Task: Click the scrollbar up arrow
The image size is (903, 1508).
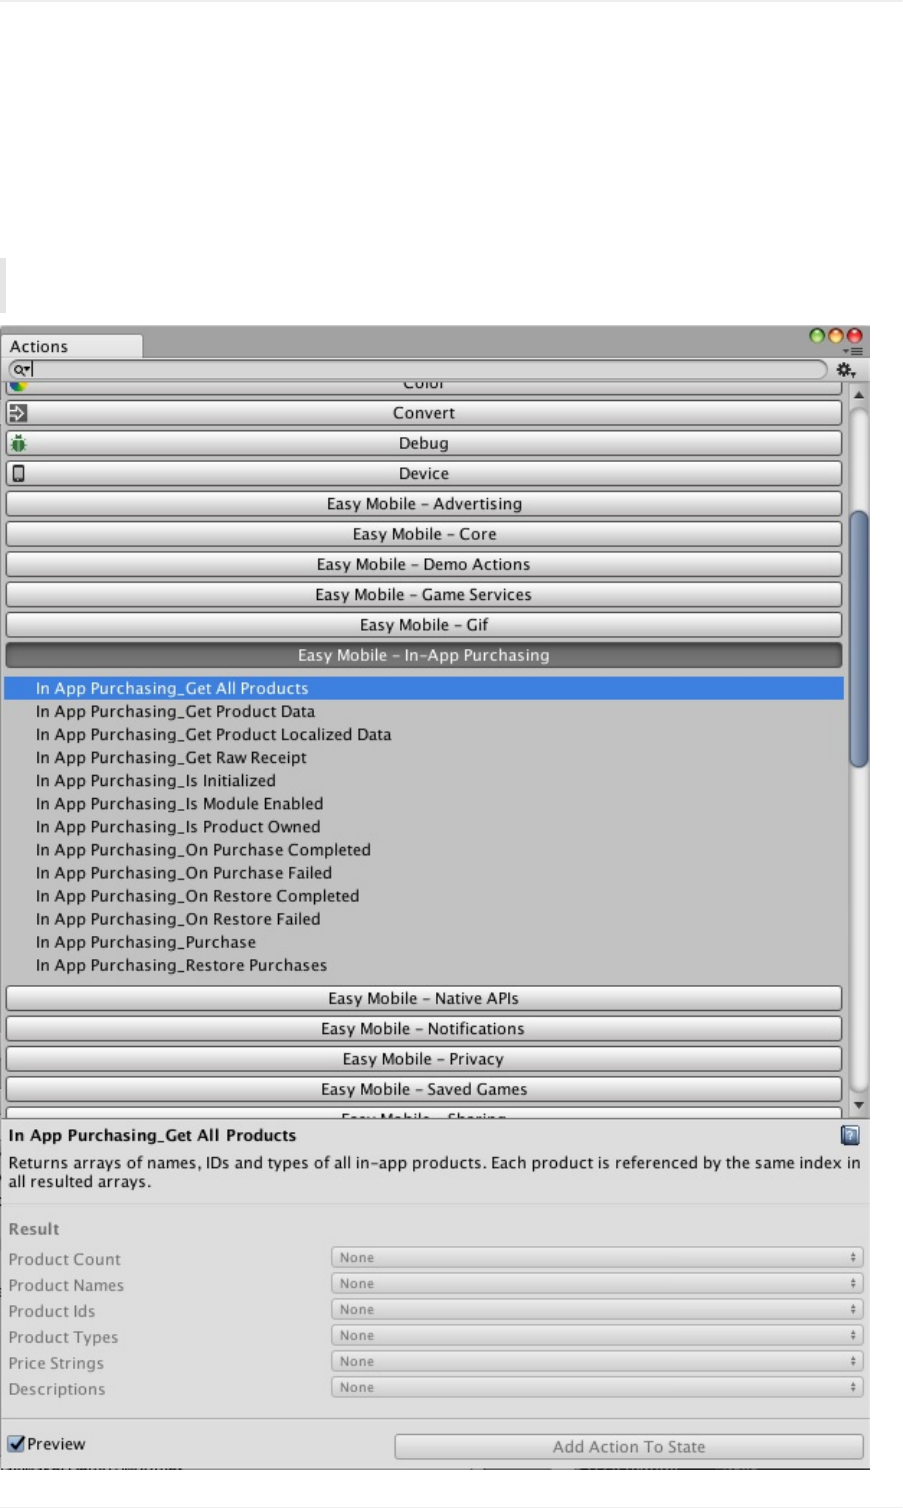Action: point(858,394)
